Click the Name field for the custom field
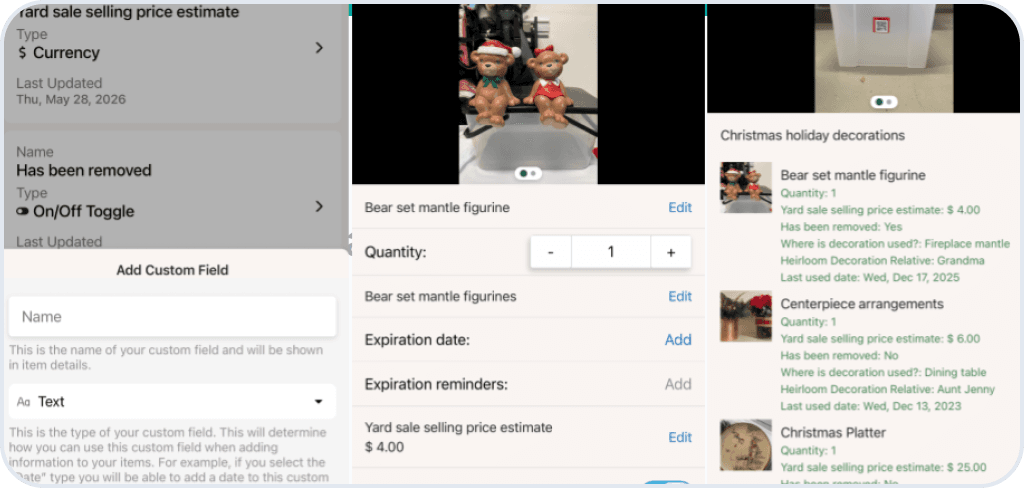Screen dimensions: 1024x488 point(172,317)
